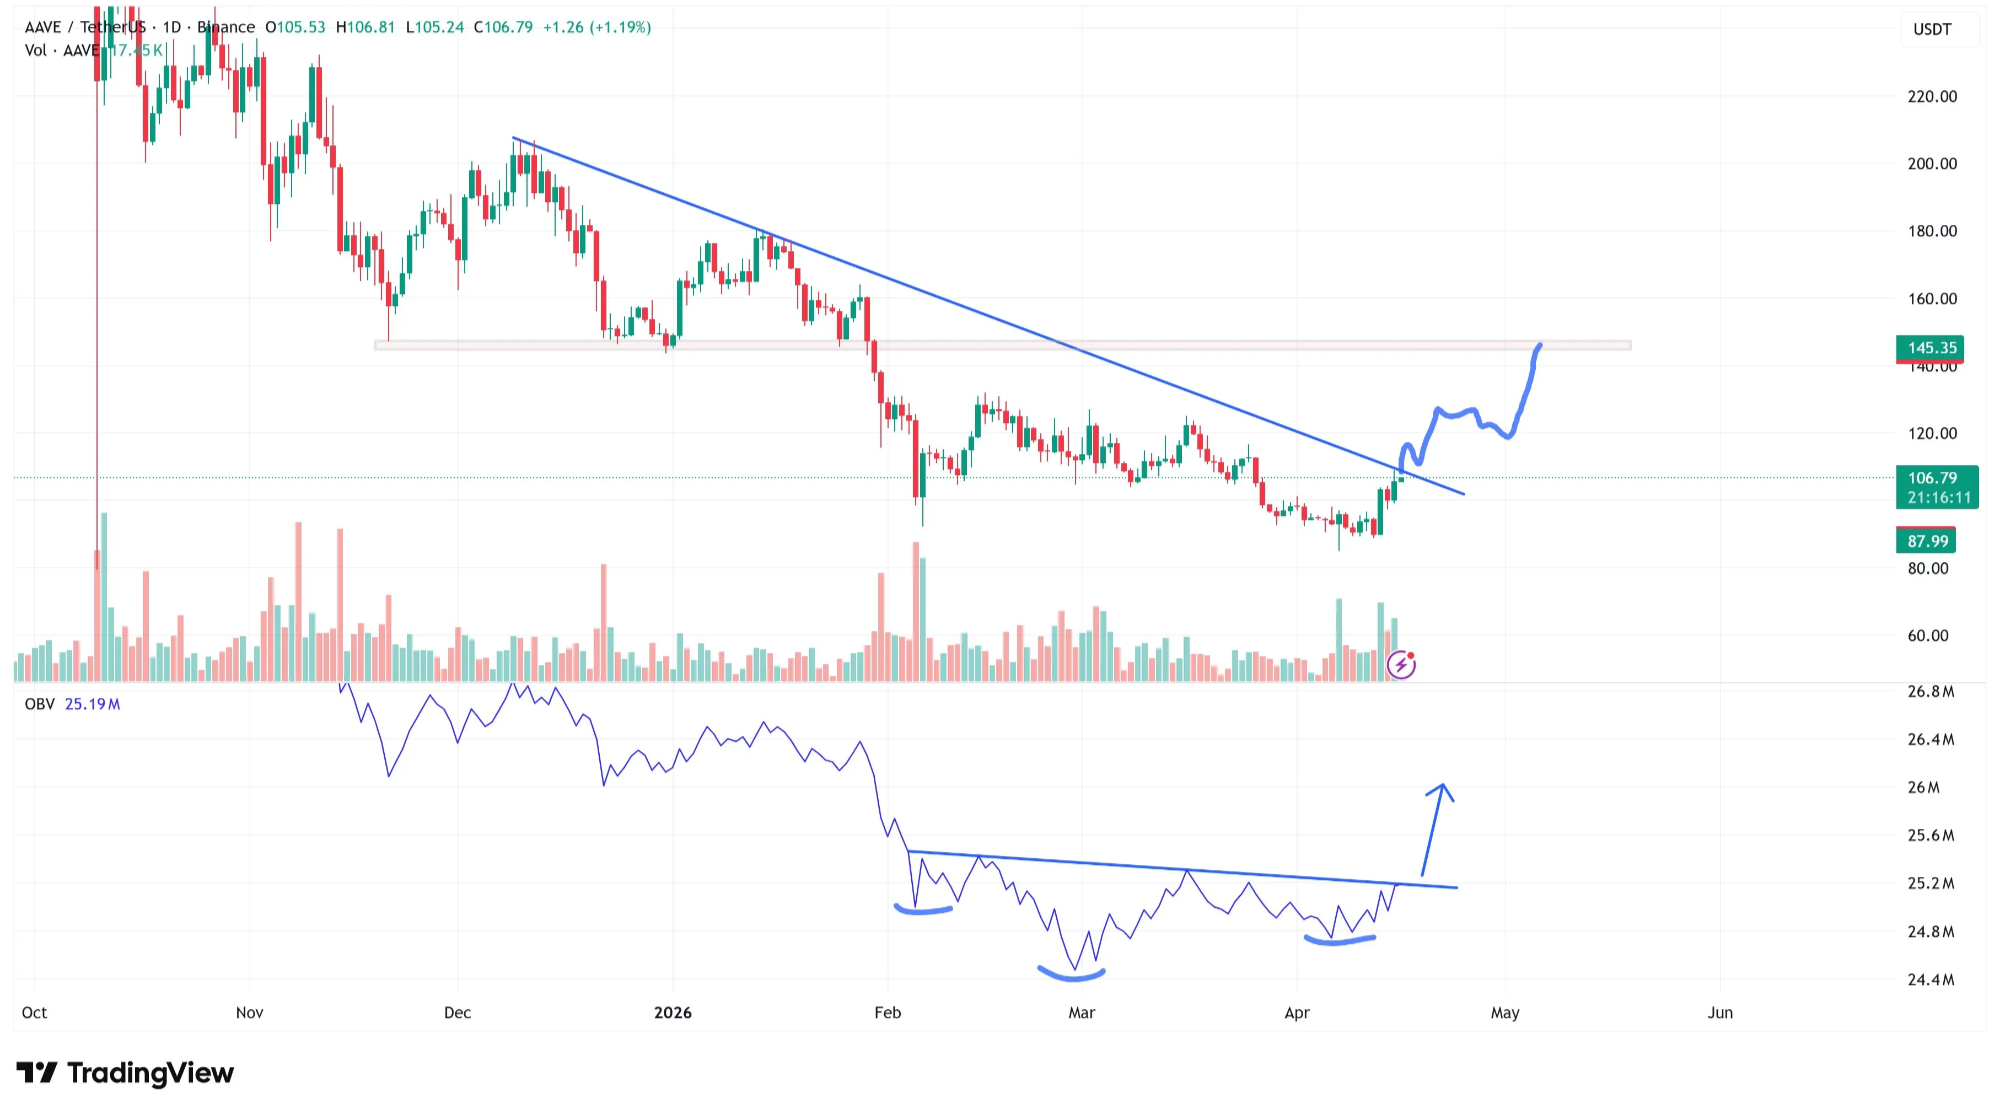Viewport: 2000px width, 1113px height.
Task: Click the May label on time axis
Action: tap(1505, 1012)
